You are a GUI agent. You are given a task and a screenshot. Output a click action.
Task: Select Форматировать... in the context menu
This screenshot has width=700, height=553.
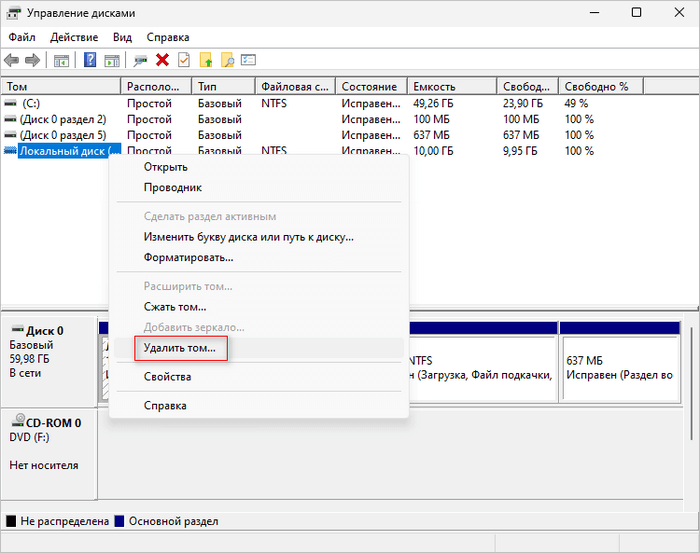(189, 257)
